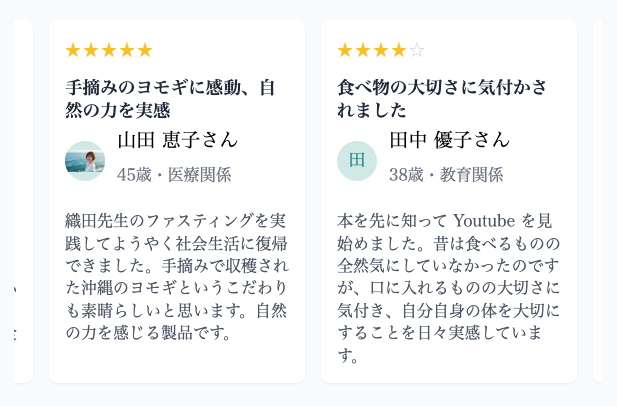The width and height of the screenshot is (617, 406).
Task: Click the 45歳・医療関係 reviewer details
Action: (174, 175)
